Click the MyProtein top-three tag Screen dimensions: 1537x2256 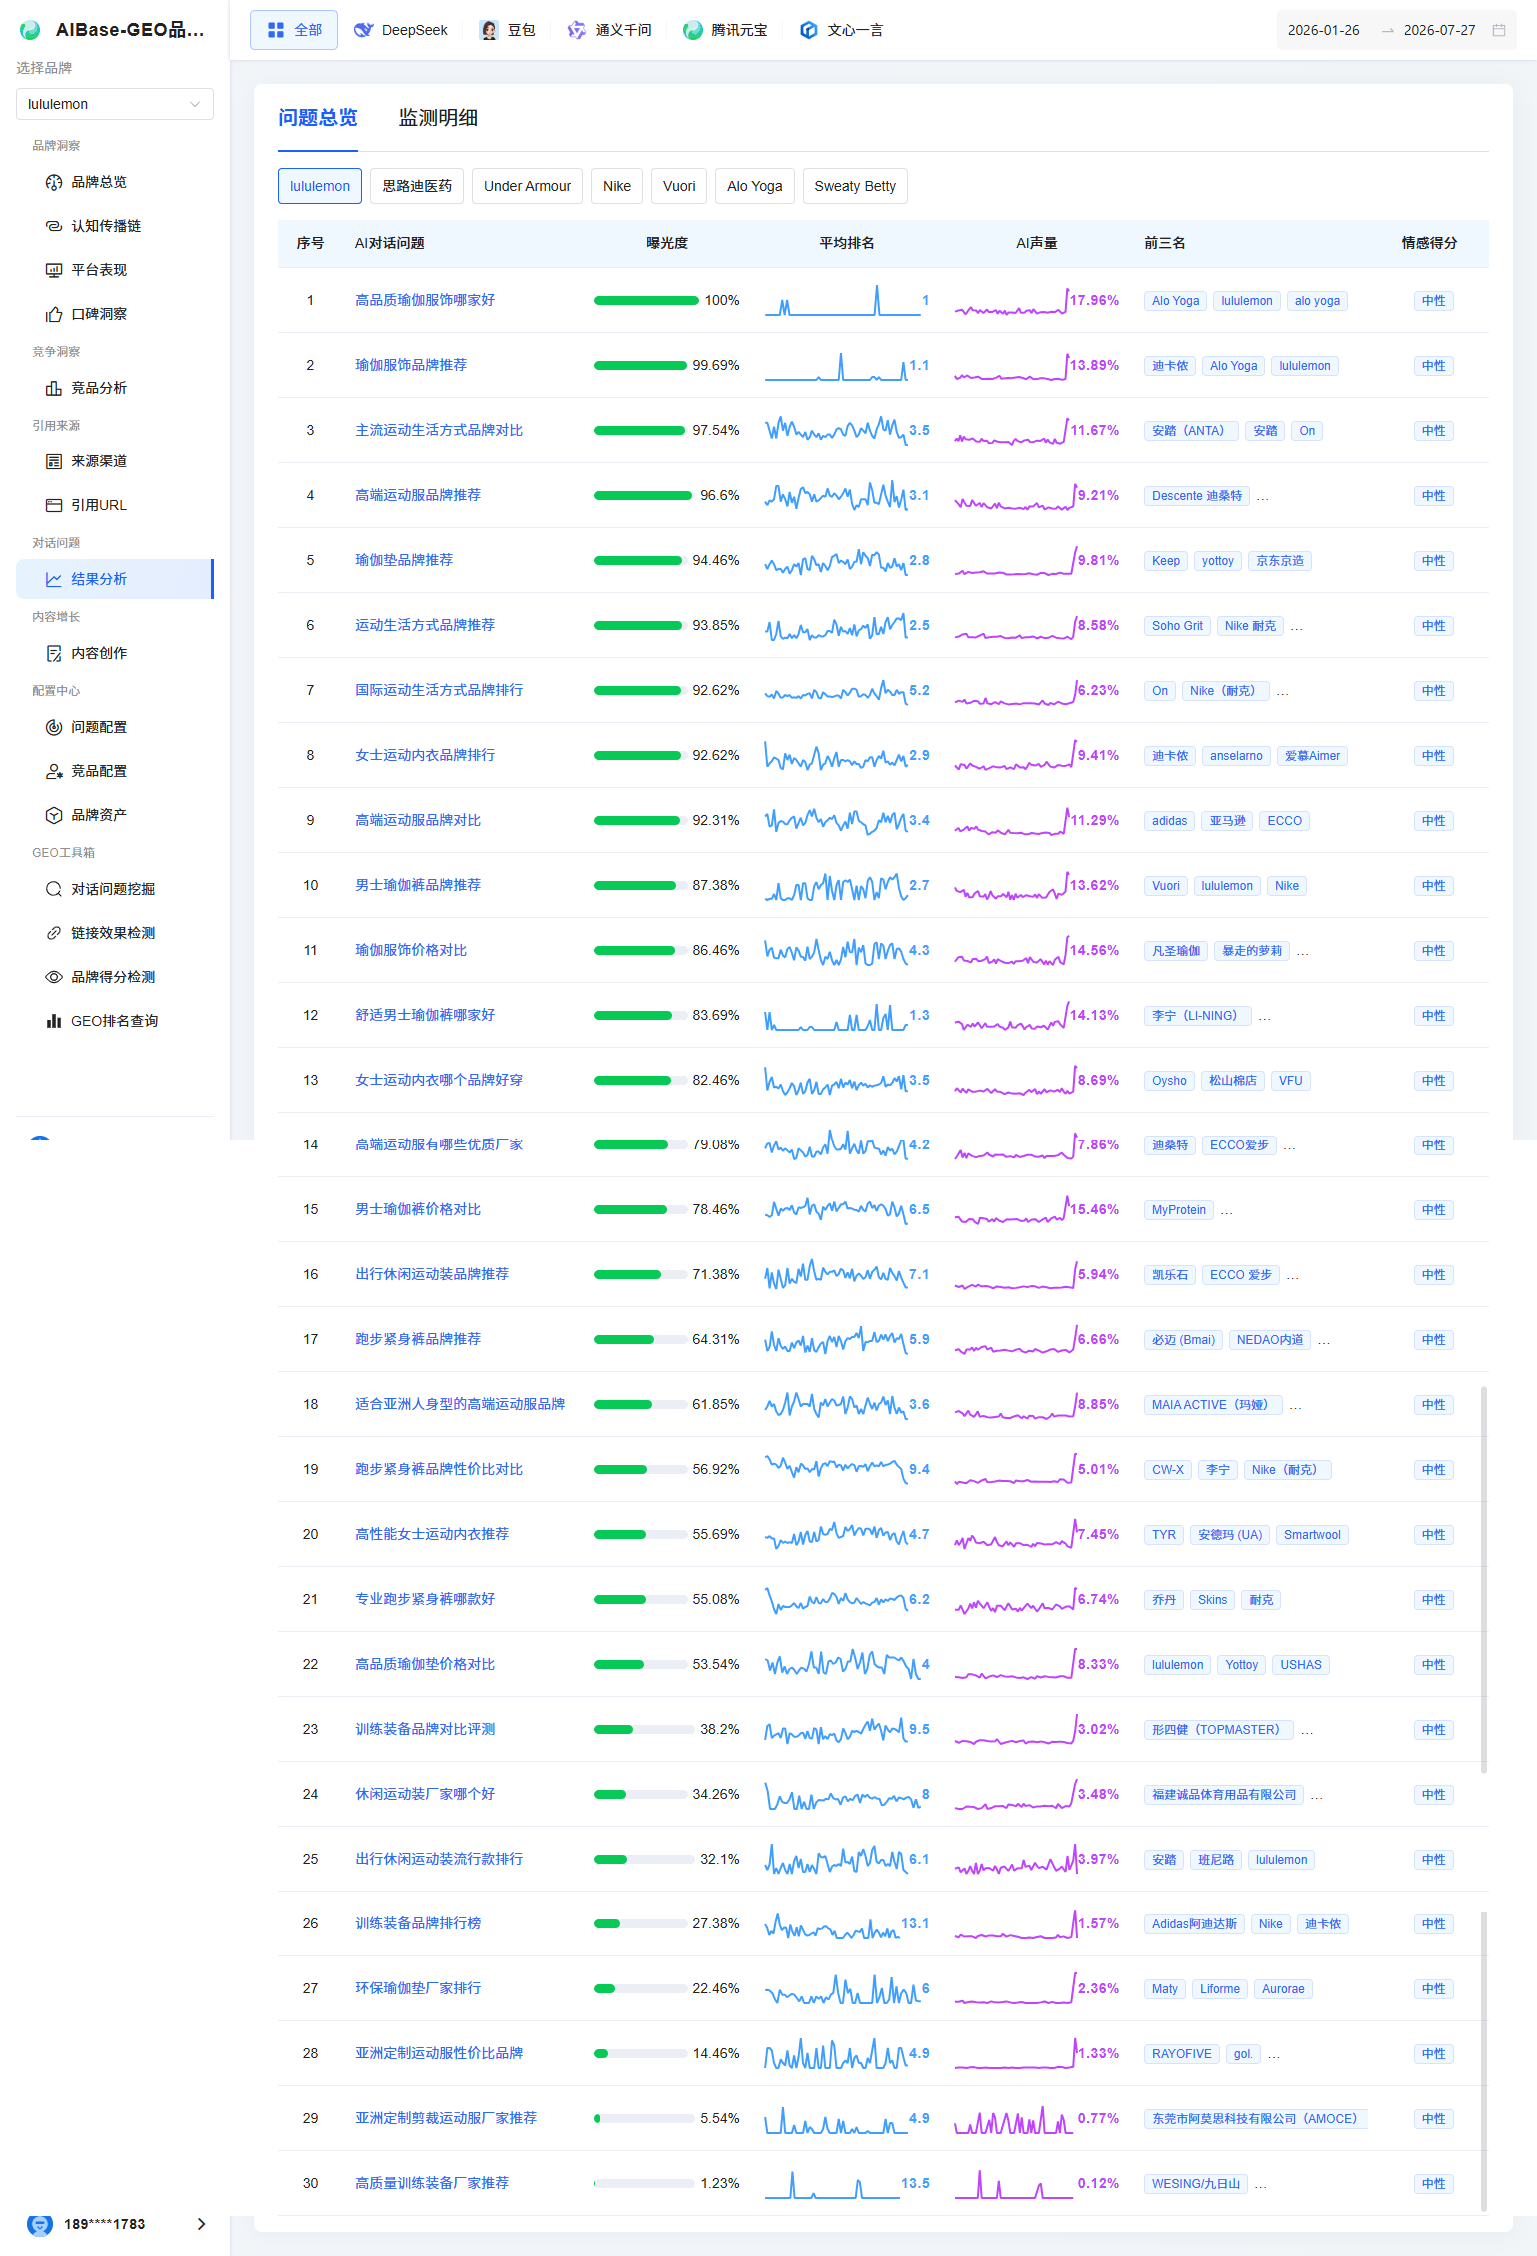tap(1179, 1210)
